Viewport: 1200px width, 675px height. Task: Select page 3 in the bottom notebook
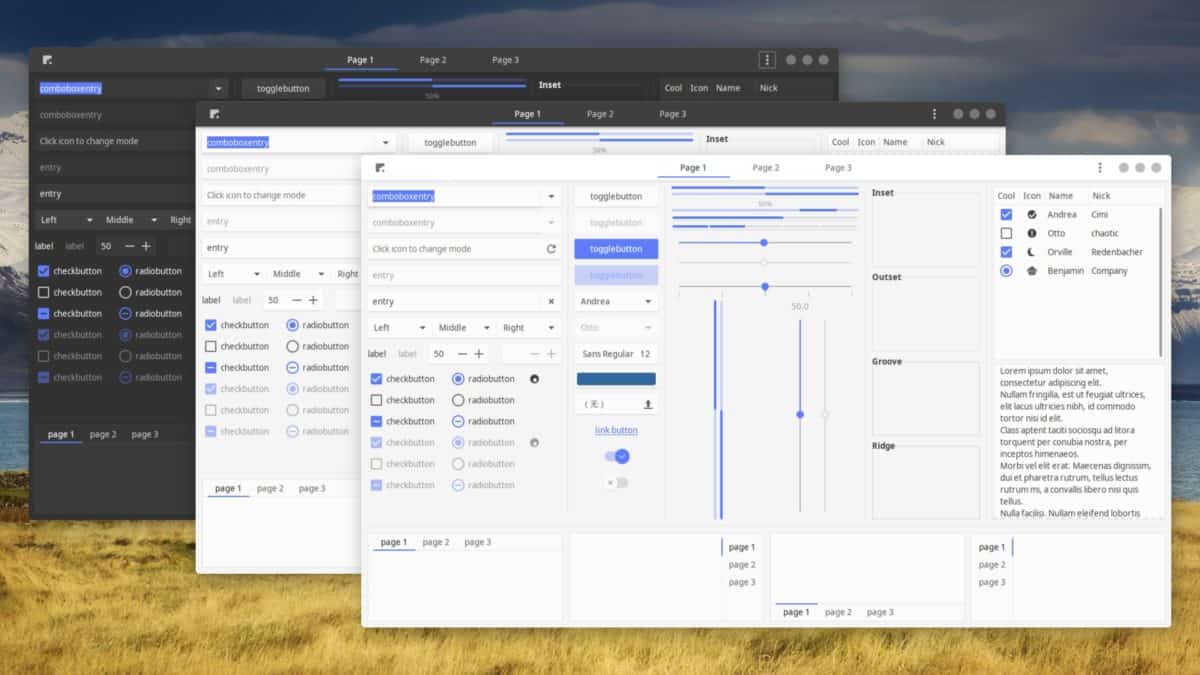477,541
